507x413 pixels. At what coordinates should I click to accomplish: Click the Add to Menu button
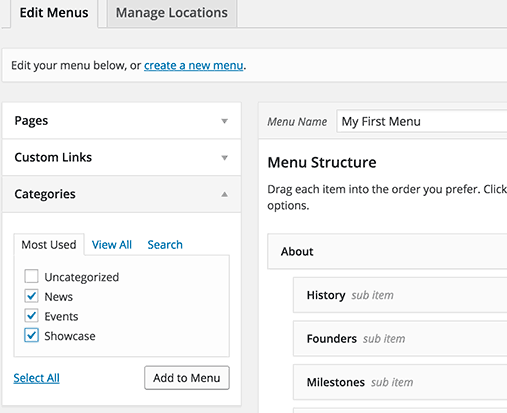point(187,378)
